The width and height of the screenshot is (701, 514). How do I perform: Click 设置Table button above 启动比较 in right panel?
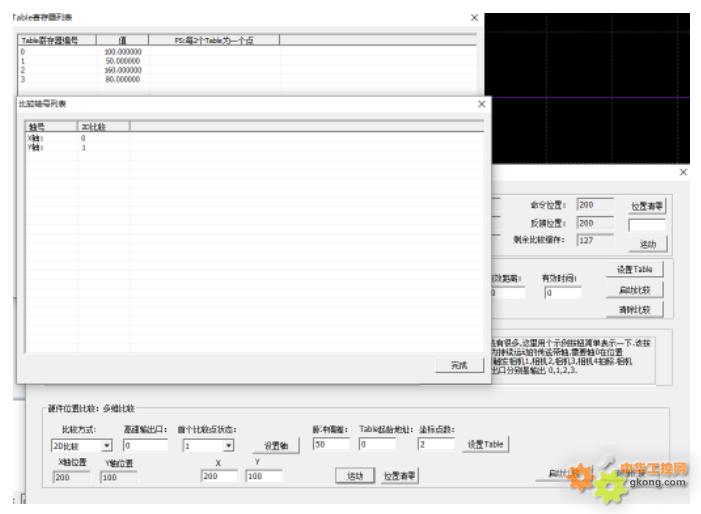pos(634,270)
